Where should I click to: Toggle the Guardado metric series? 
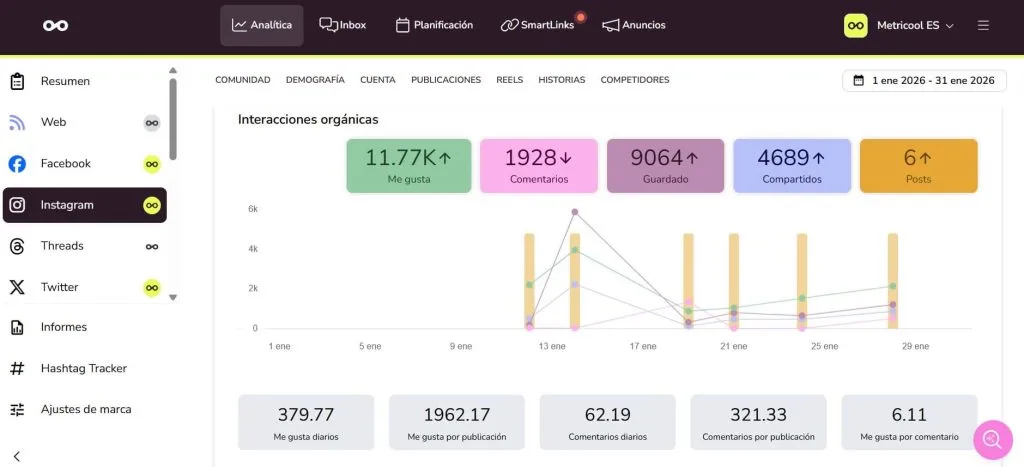tap(665, 165)
